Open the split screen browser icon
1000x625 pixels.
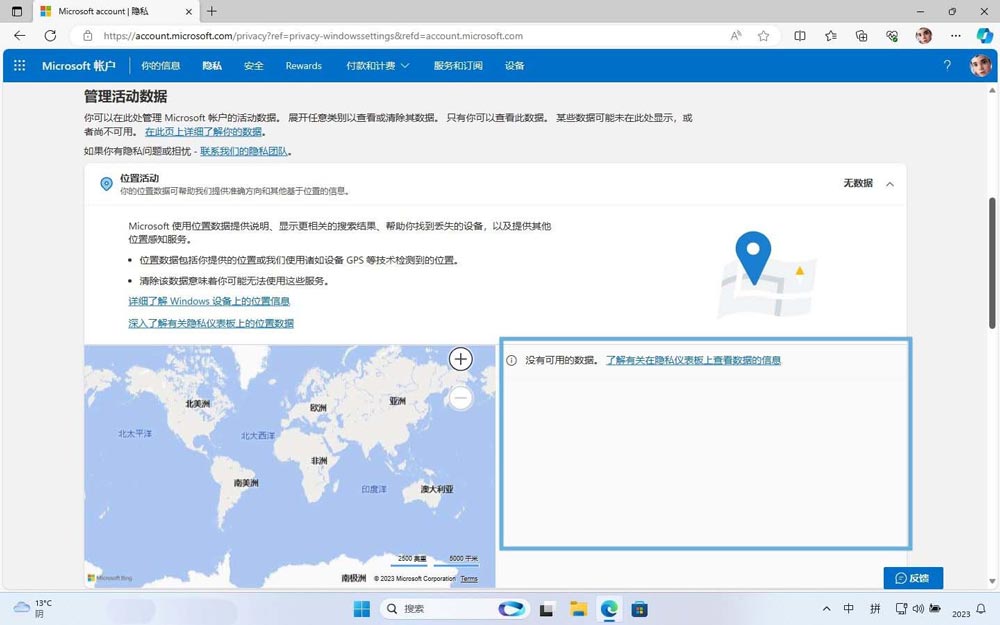coord(799,35)
